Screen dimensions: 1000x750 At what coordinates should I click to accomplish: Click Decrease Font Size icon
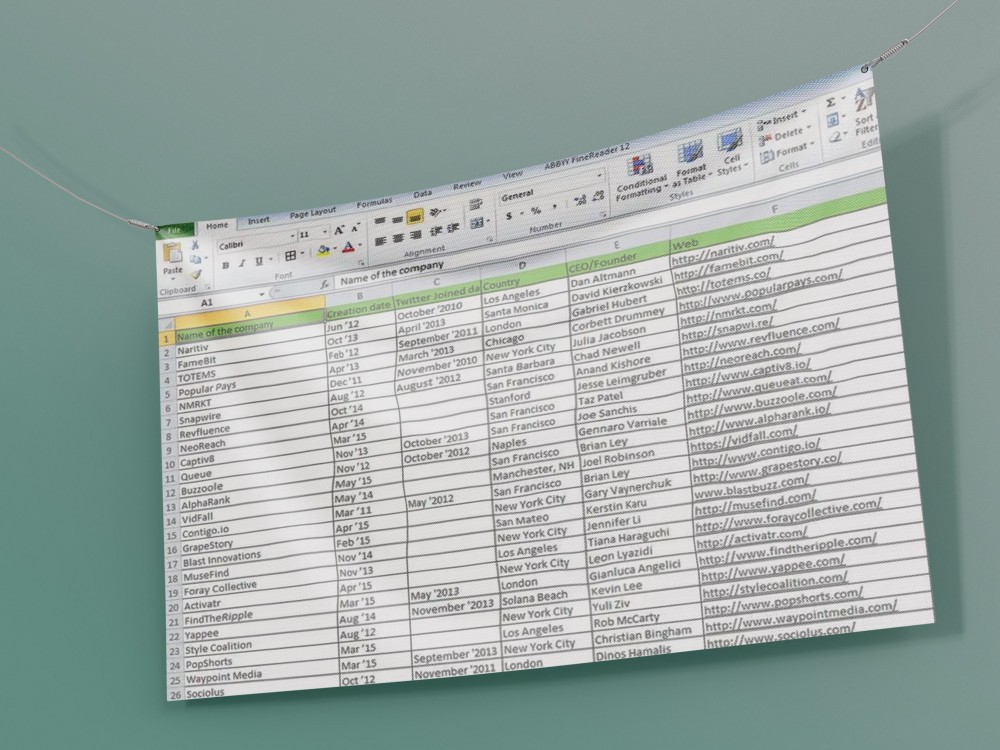tap(355, 228)
